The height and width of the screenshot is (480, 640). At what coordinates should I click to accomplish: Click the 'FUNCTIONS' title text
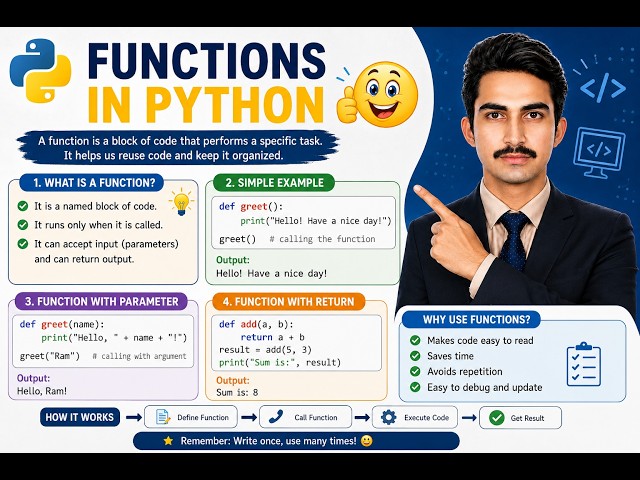click(x=207, y=60)
